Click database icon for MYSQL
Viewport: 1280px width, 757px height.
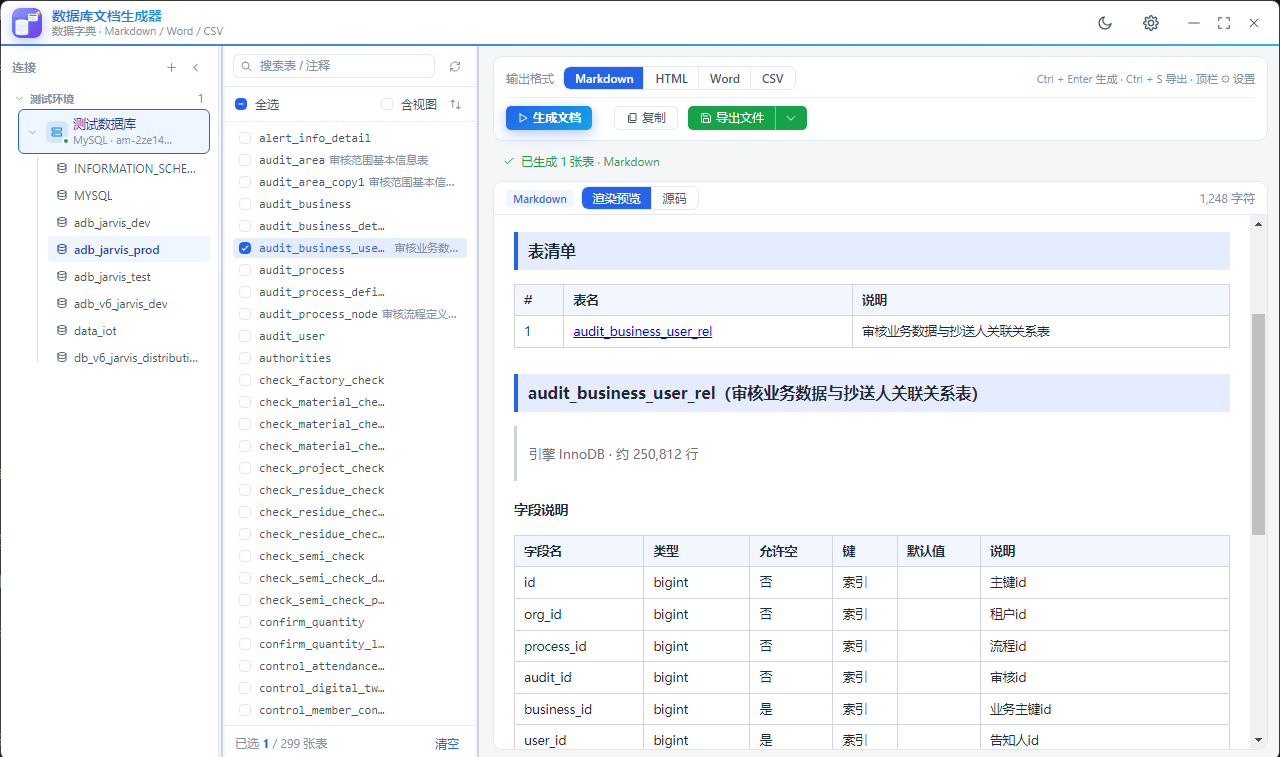pos(62,196)
